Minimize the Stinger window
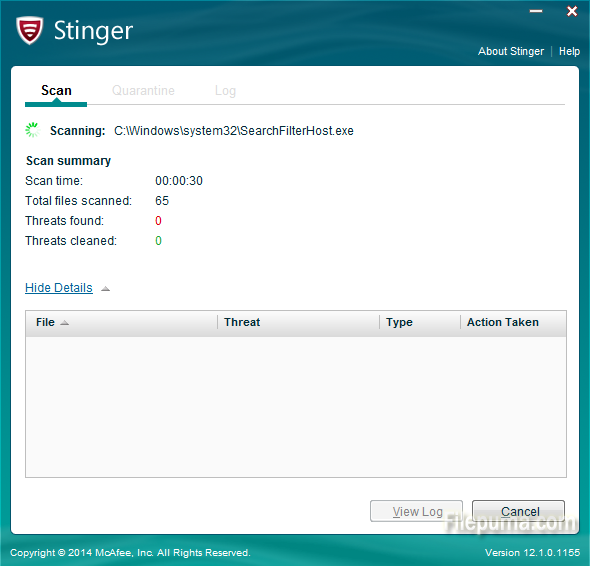Screen dimensions: 590x566 [x=536, y=11]
